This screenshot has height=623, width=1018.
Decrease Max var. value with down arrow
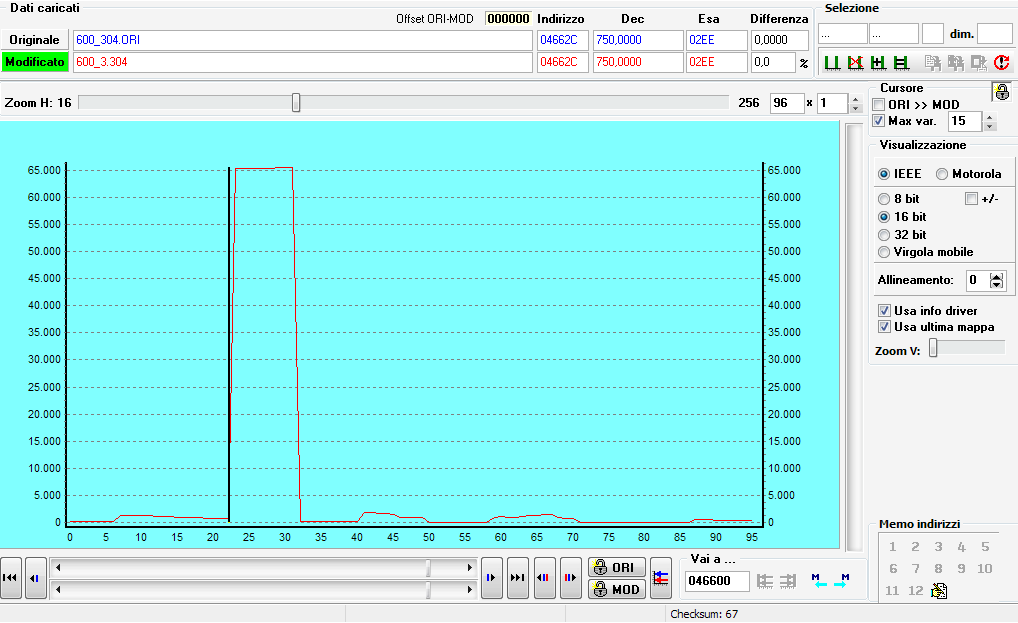tap(989, 126)
